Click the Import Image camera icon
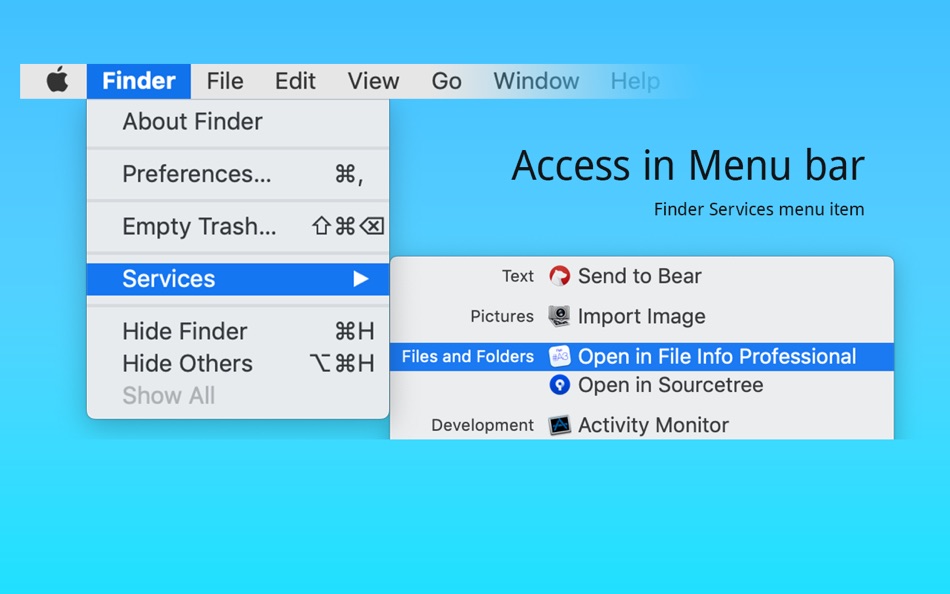The width and height of the screenshot is (950, 594). coord(559,316)
